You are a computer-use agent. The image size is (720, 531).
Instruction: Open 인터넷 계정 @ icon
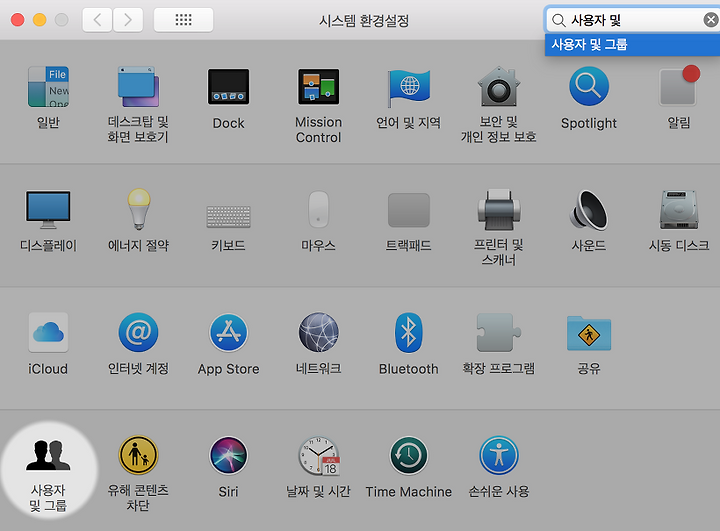tap(138, 333)
